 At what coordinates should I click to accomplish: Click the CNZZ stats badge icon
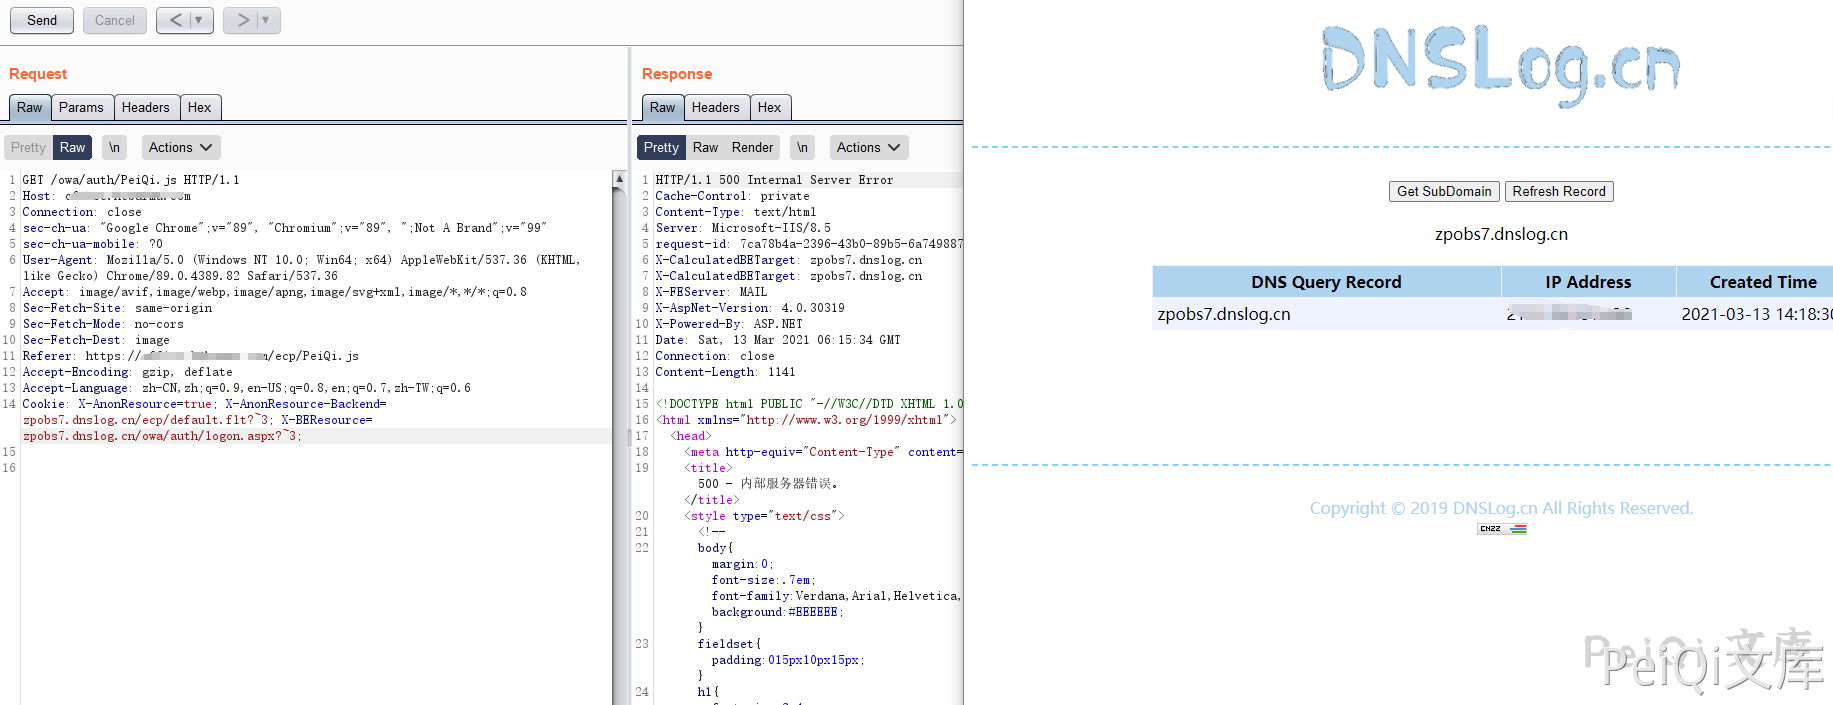(x=1501, y=529)
